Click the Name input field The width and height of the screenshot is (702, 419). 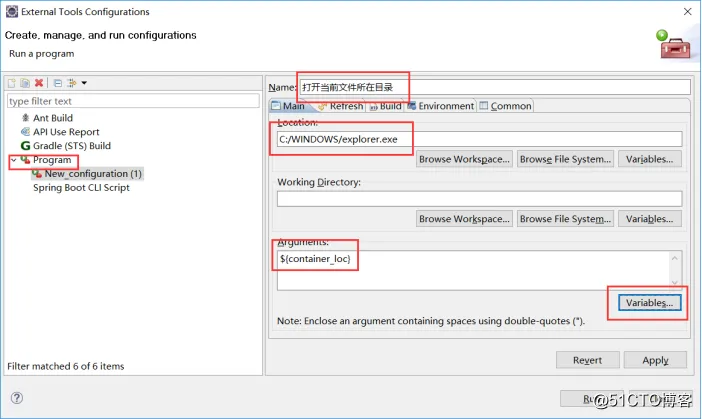pyautogui.click(x=495, y=87)
